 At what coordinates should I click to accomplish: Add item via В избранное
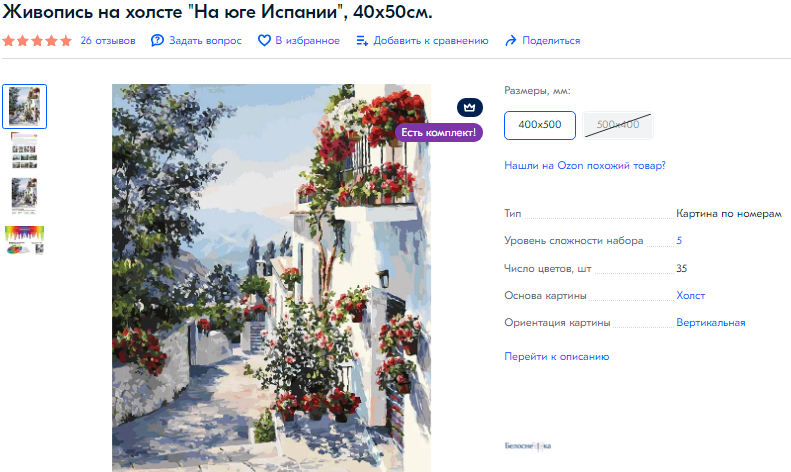point(307,41)
